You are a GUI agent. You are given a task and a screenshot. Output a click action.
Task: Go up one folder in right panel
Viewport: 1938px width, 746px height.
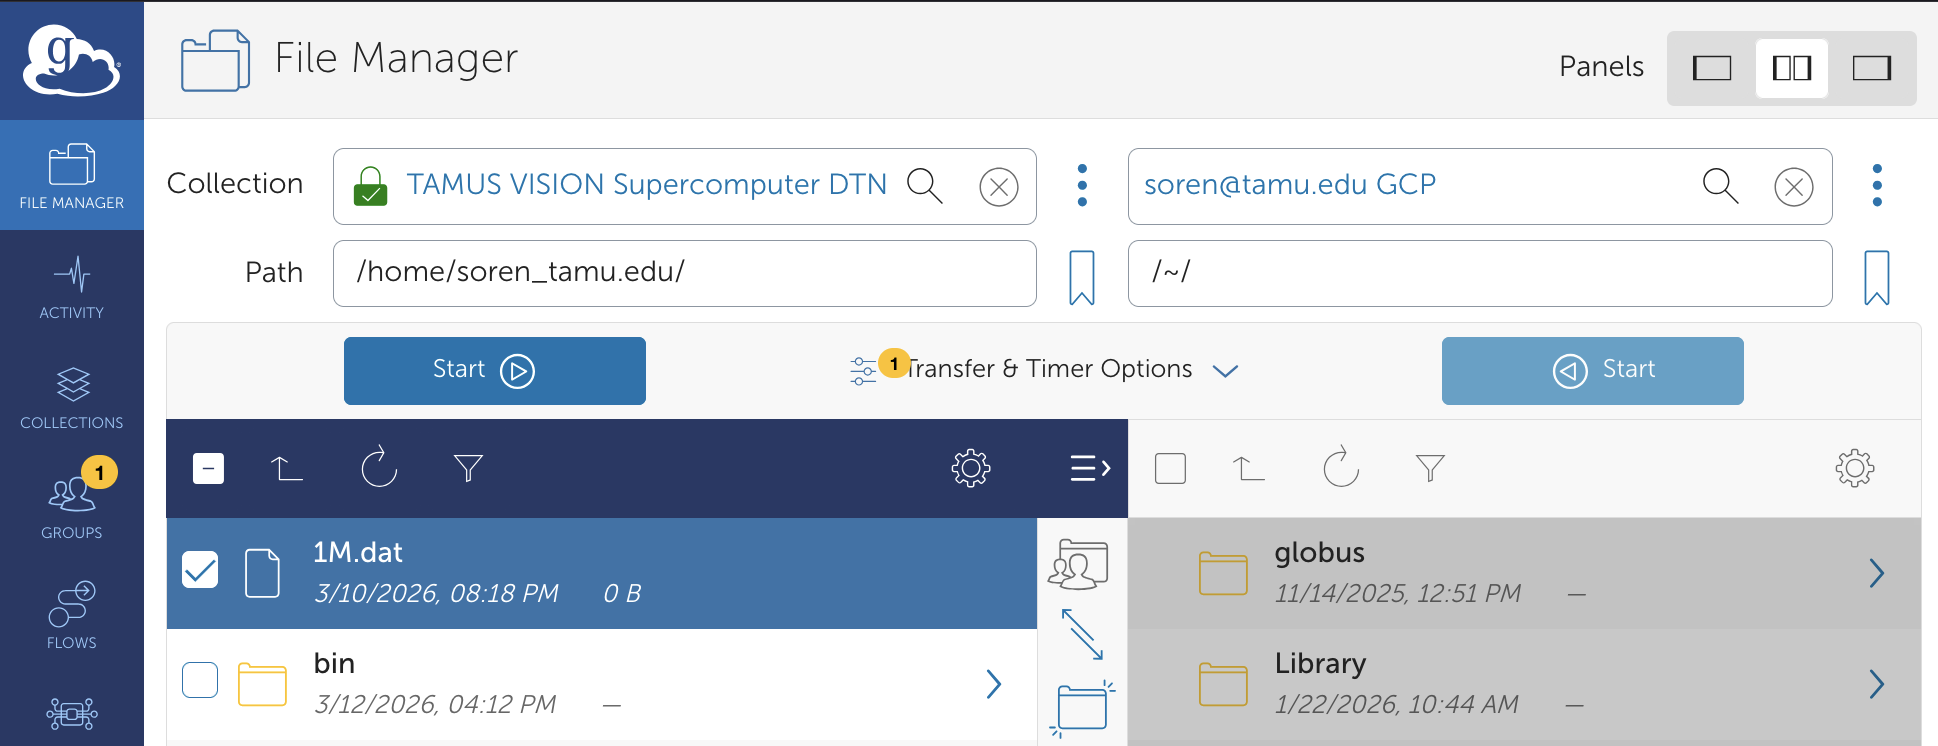[x=1249, y=468]
